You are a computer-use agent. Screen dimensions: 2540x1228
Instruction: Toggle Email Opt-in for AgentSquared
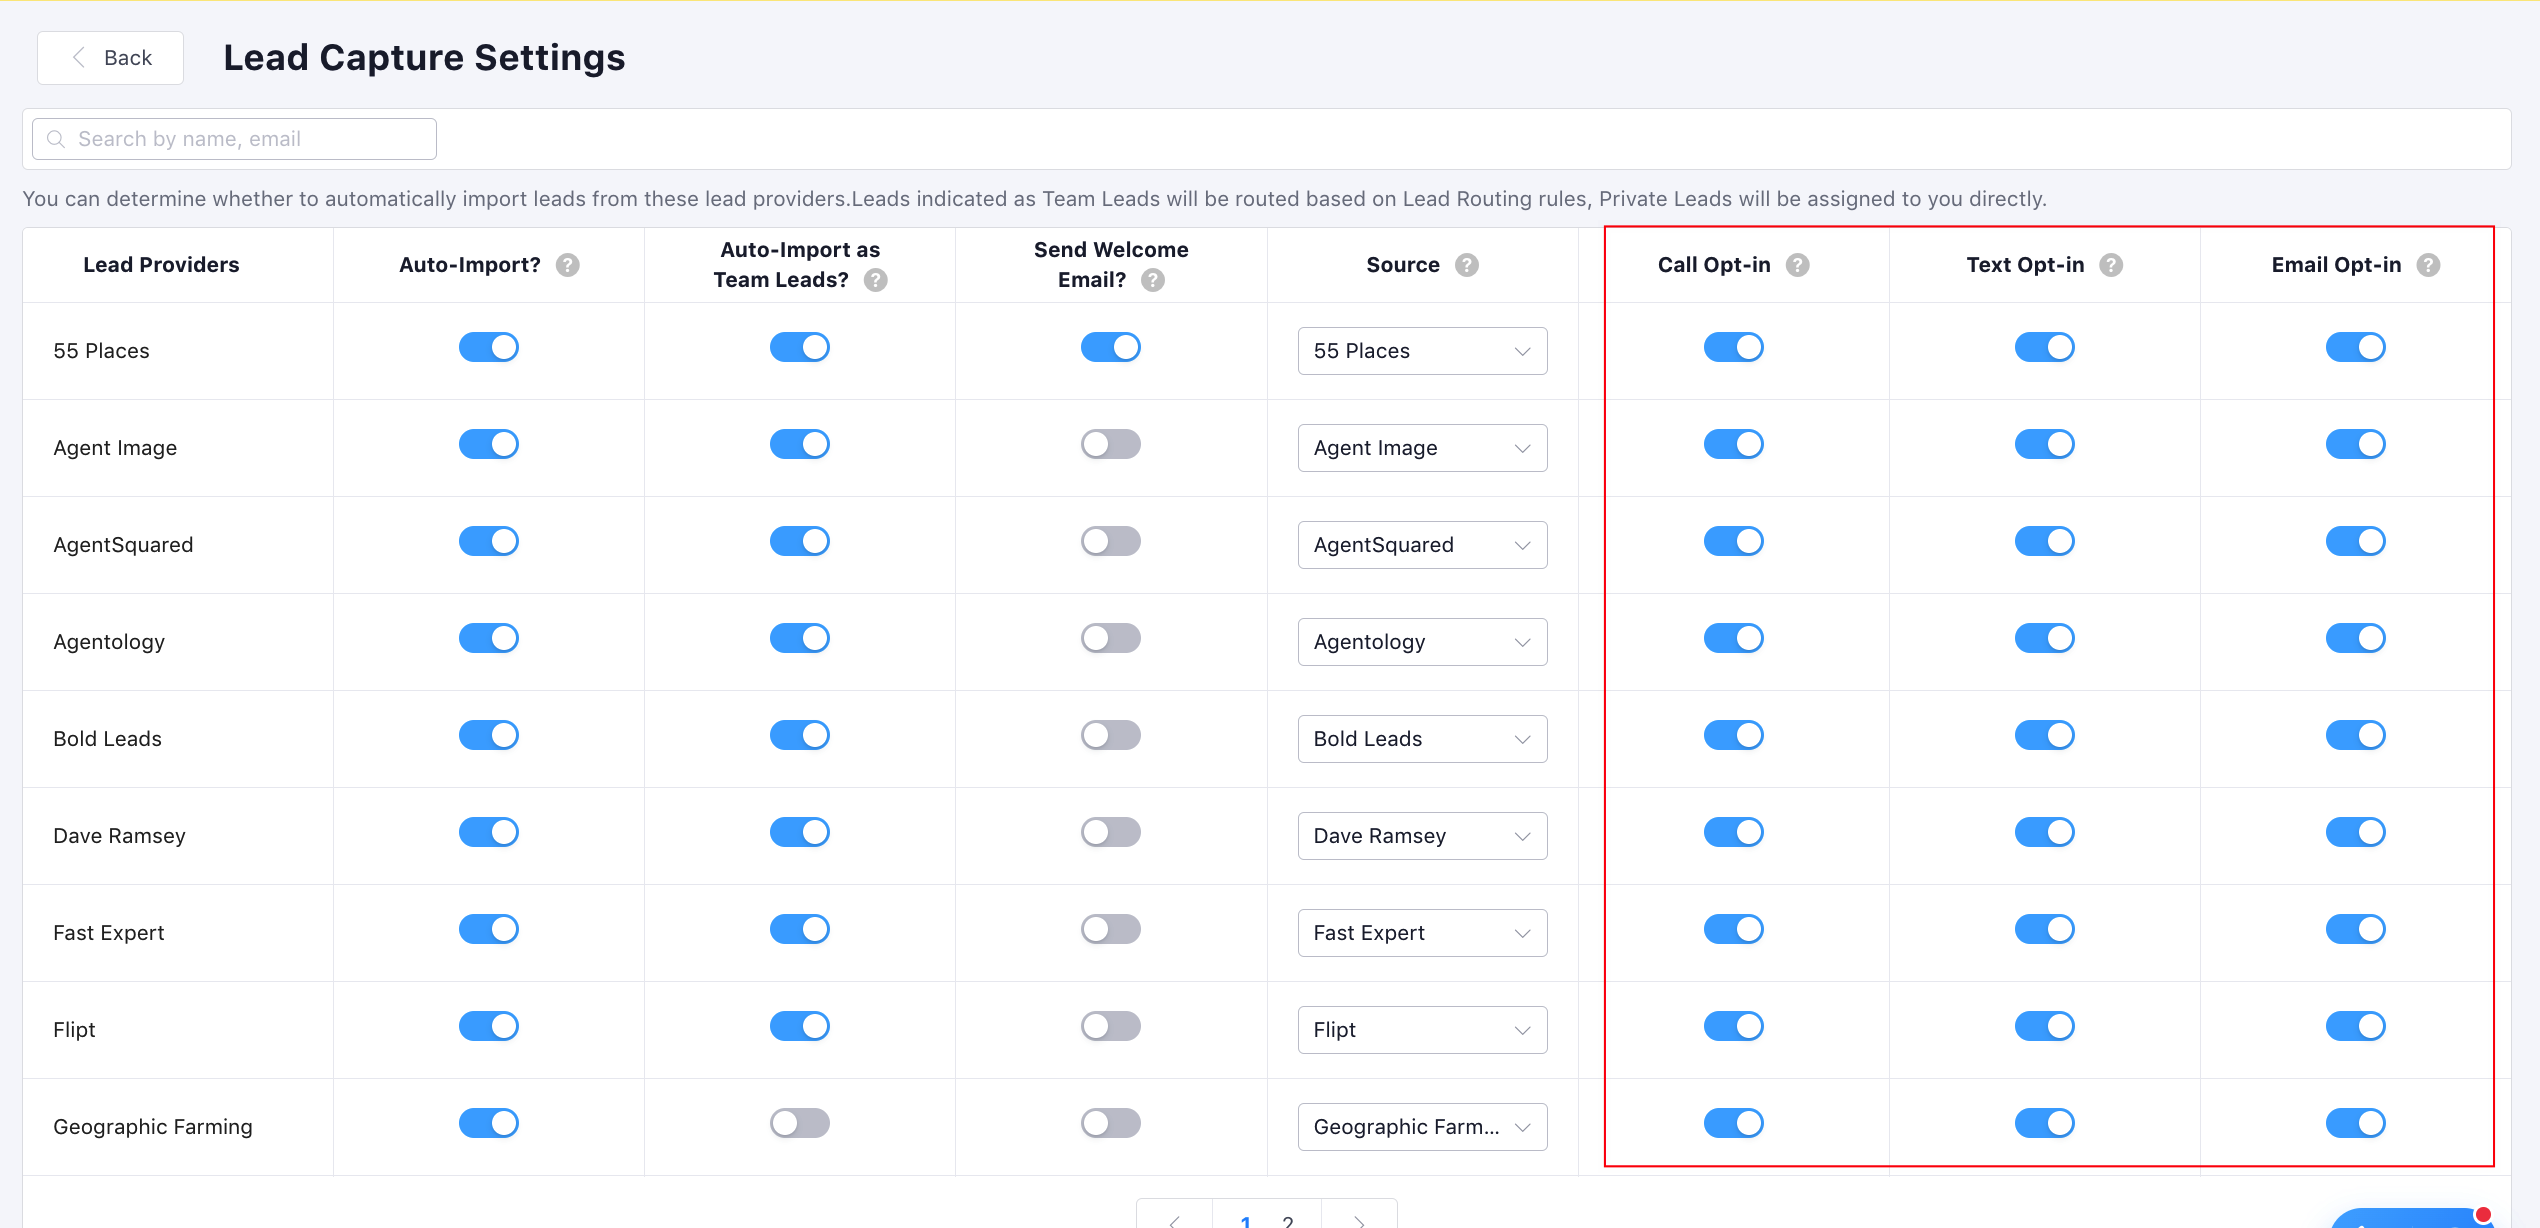click(x=2356, y=541)
